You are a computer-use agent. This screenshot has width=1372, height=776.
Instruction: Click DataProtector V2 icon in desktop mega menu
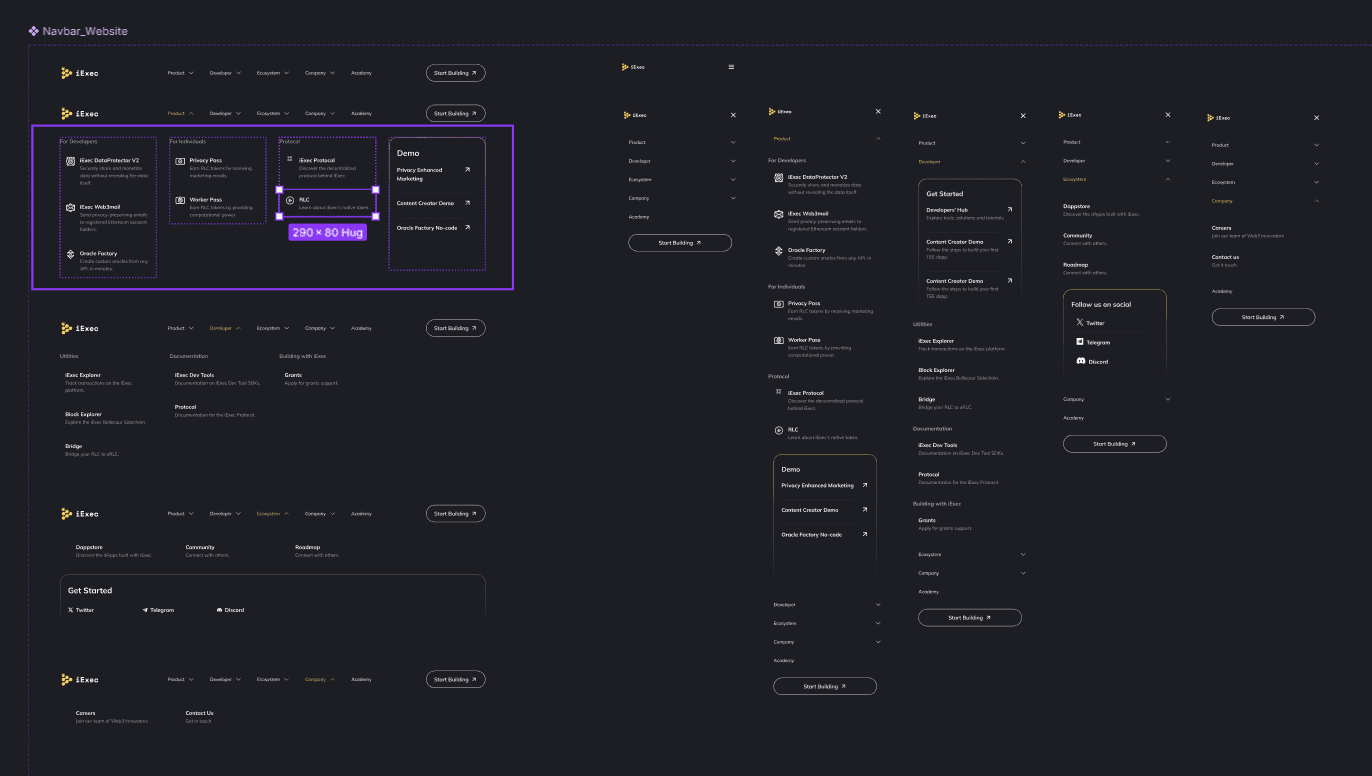pyautogui.click(x=71, y=160)
